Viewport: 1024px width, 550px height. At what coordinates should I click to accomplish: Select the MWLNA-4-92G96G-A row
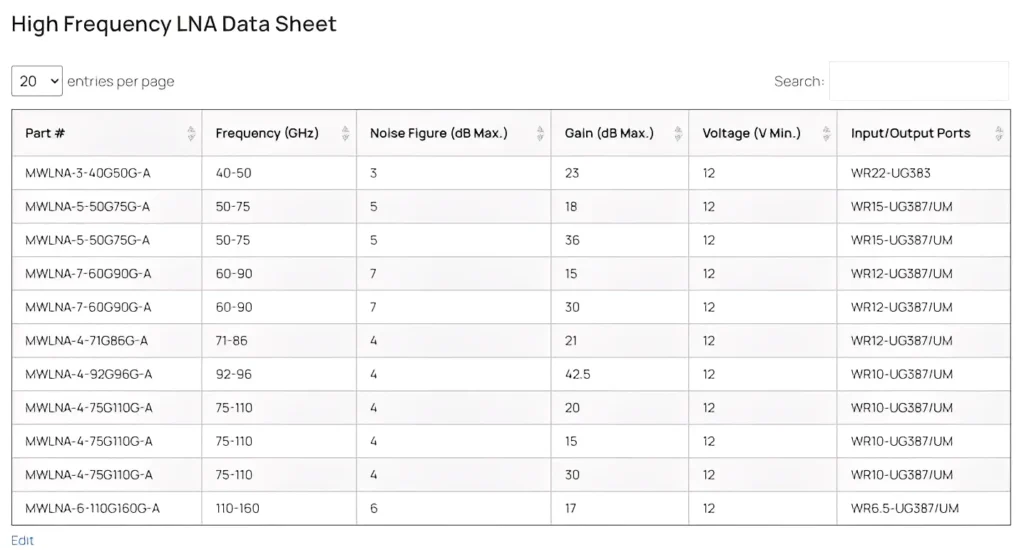click(x=89, y=374)
